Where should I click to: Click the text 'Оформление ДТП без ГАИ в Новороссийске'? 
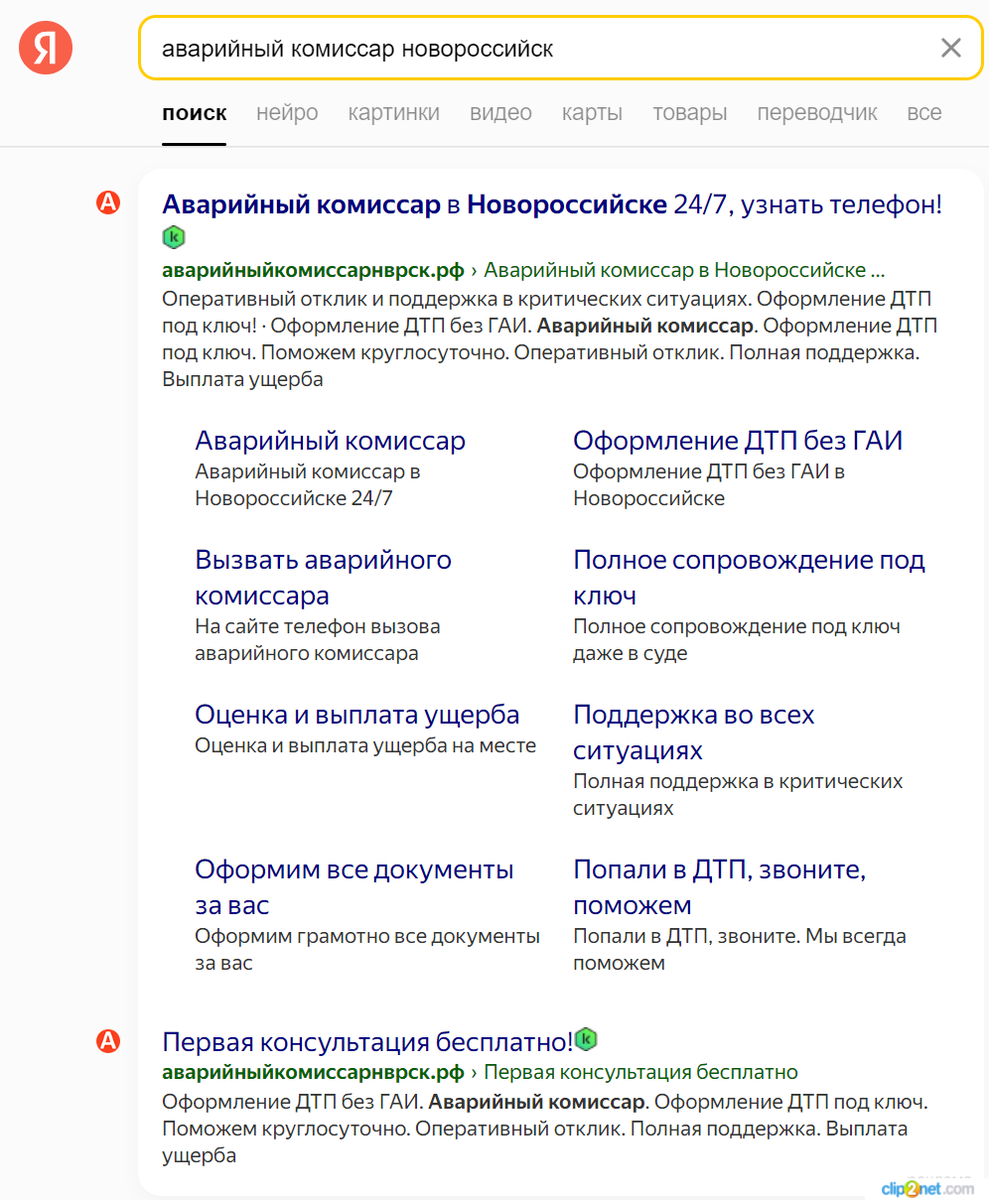(709, 484)
